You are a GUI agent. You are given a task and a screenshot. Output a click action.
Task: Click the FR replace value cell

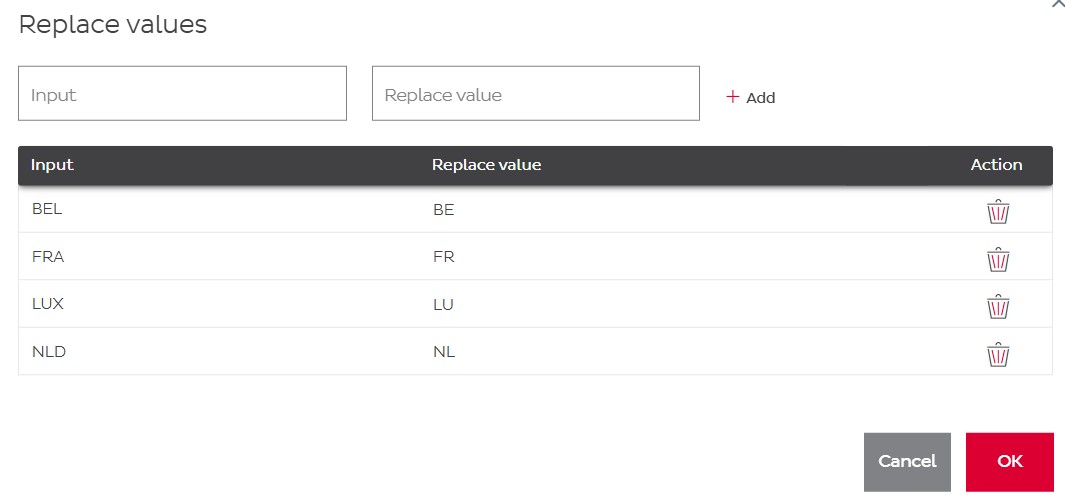coord(444,257)
